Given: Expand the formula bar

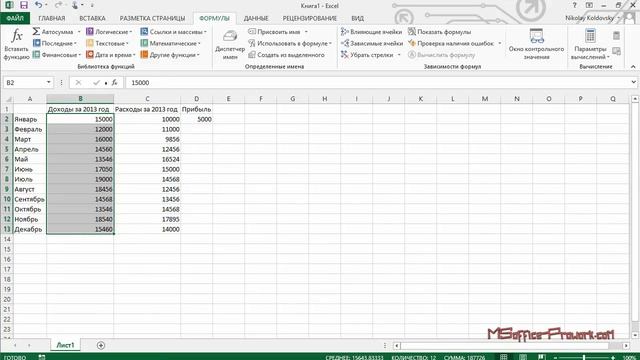Looking at the screenshot, I should coord(633,82).
